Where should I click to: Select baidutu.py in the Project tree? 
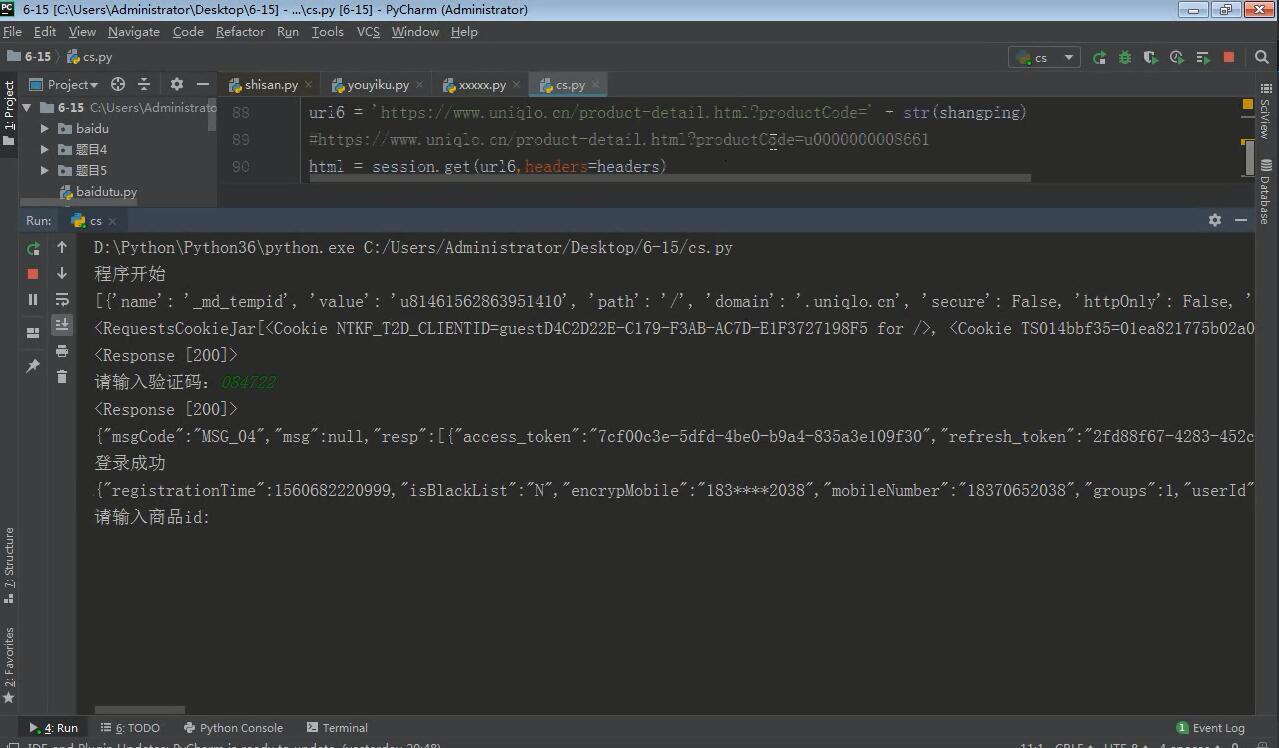pos(106,191)
